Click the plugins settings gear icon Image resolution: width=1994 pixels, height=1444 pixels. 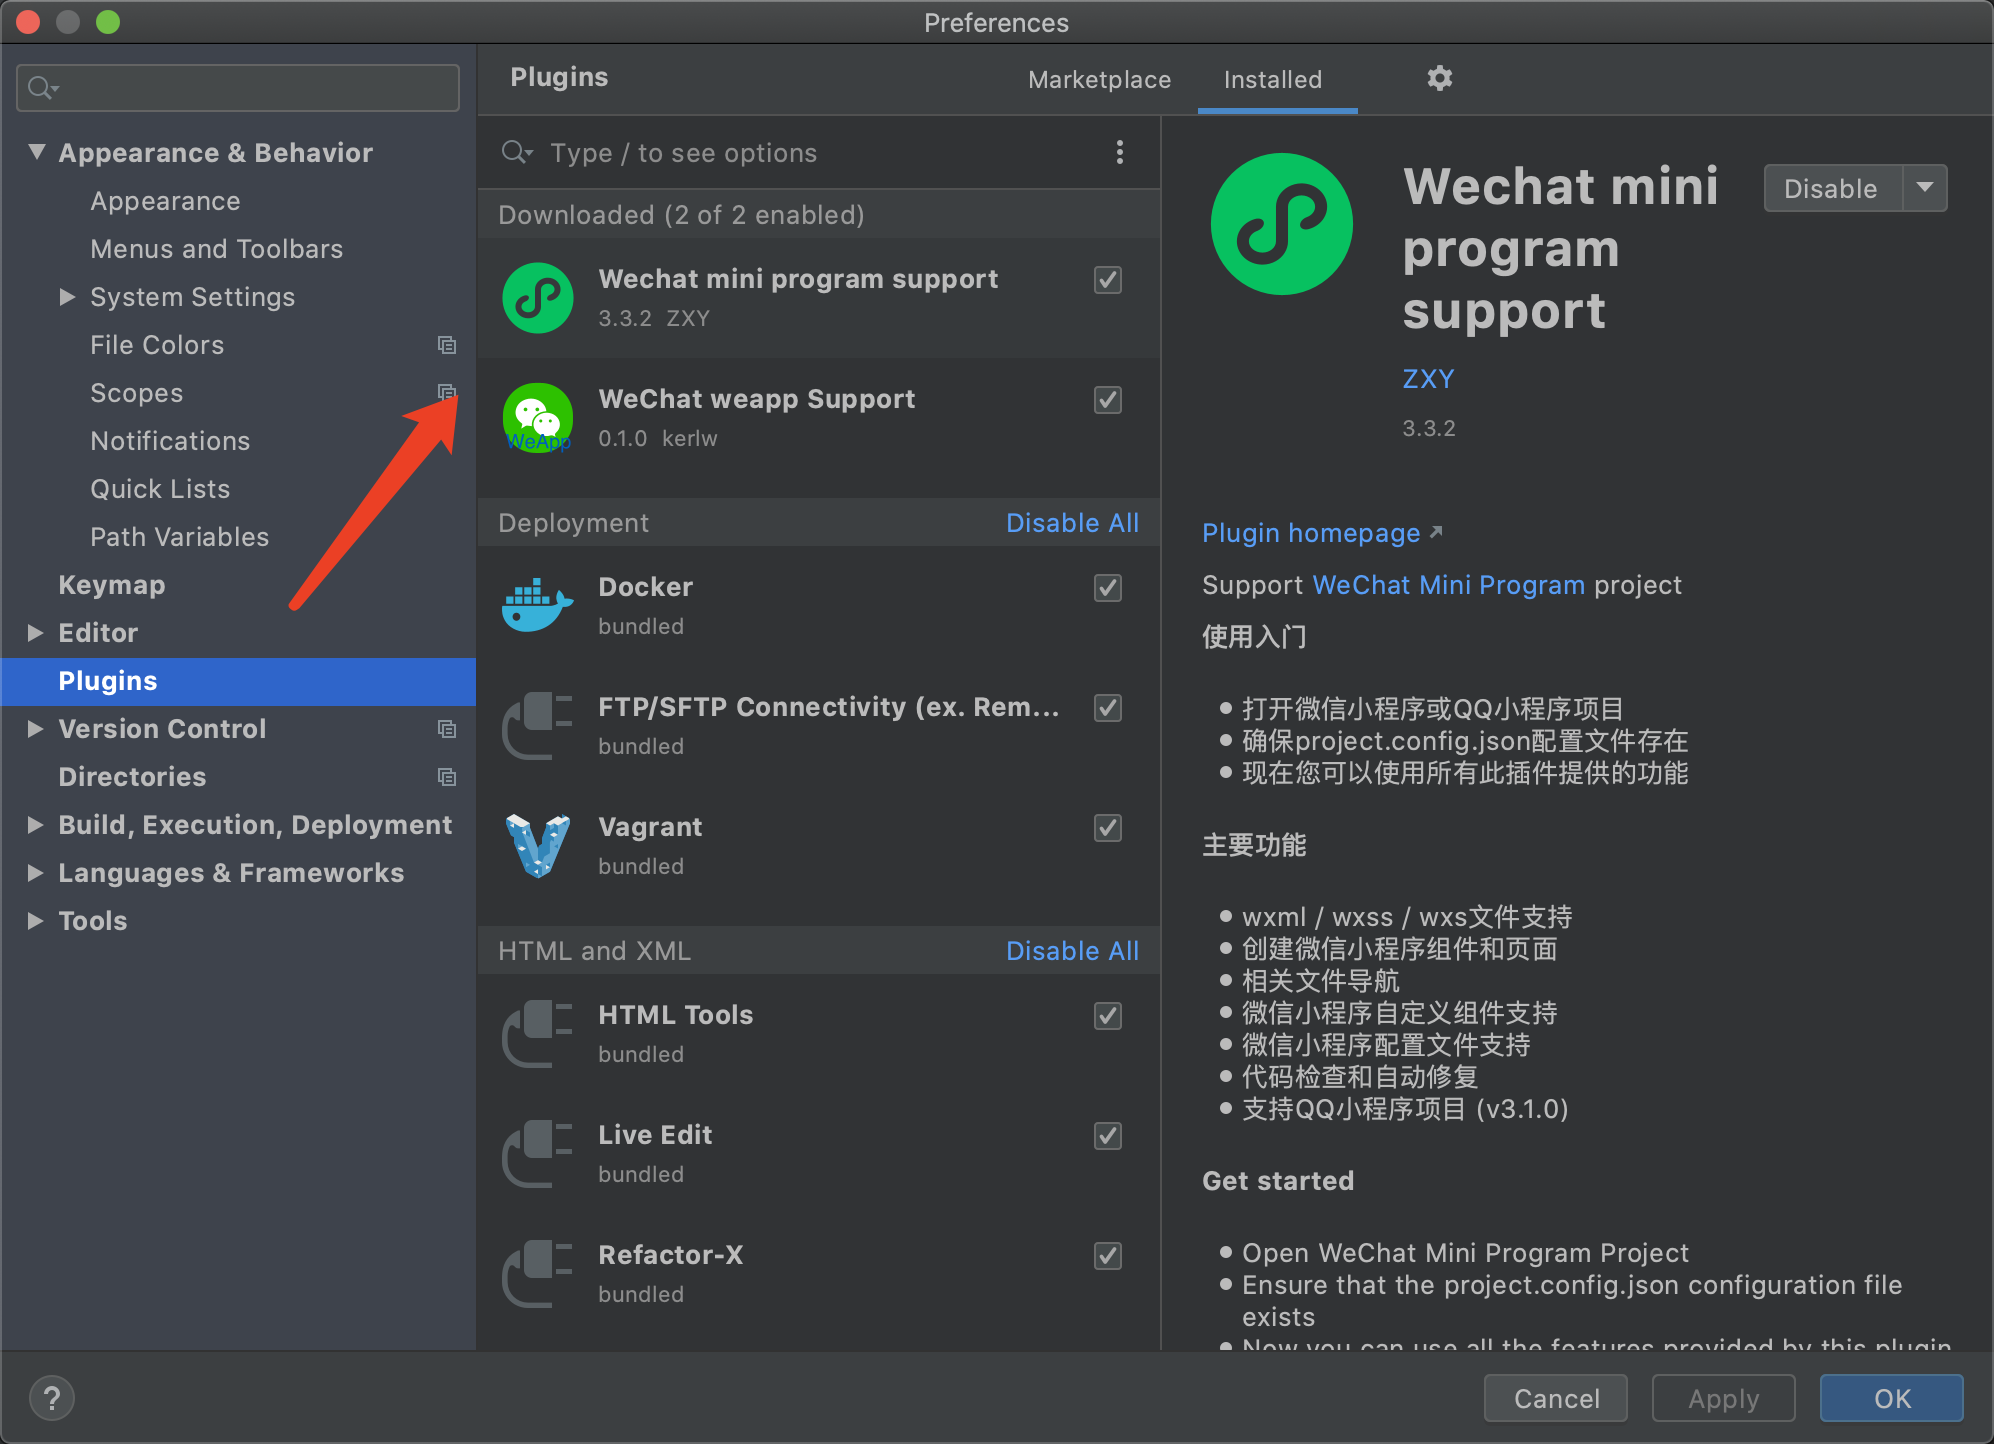1439,78
